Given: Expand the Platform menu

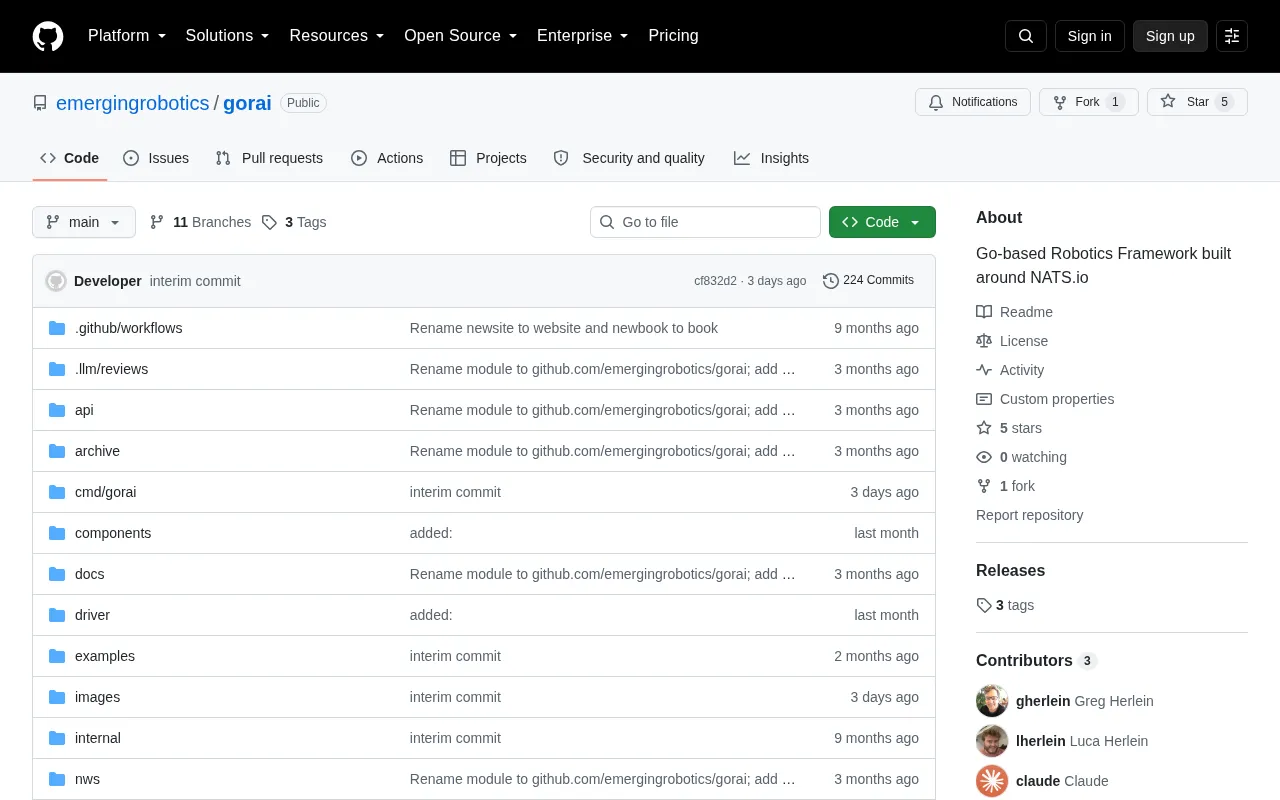Looking at the screenshot, I should pyautogui.click(x=127, y=36).
